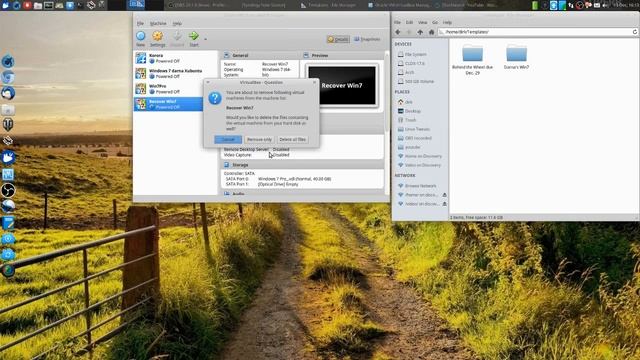Click the green Start arrow icon

pos(193,36)
